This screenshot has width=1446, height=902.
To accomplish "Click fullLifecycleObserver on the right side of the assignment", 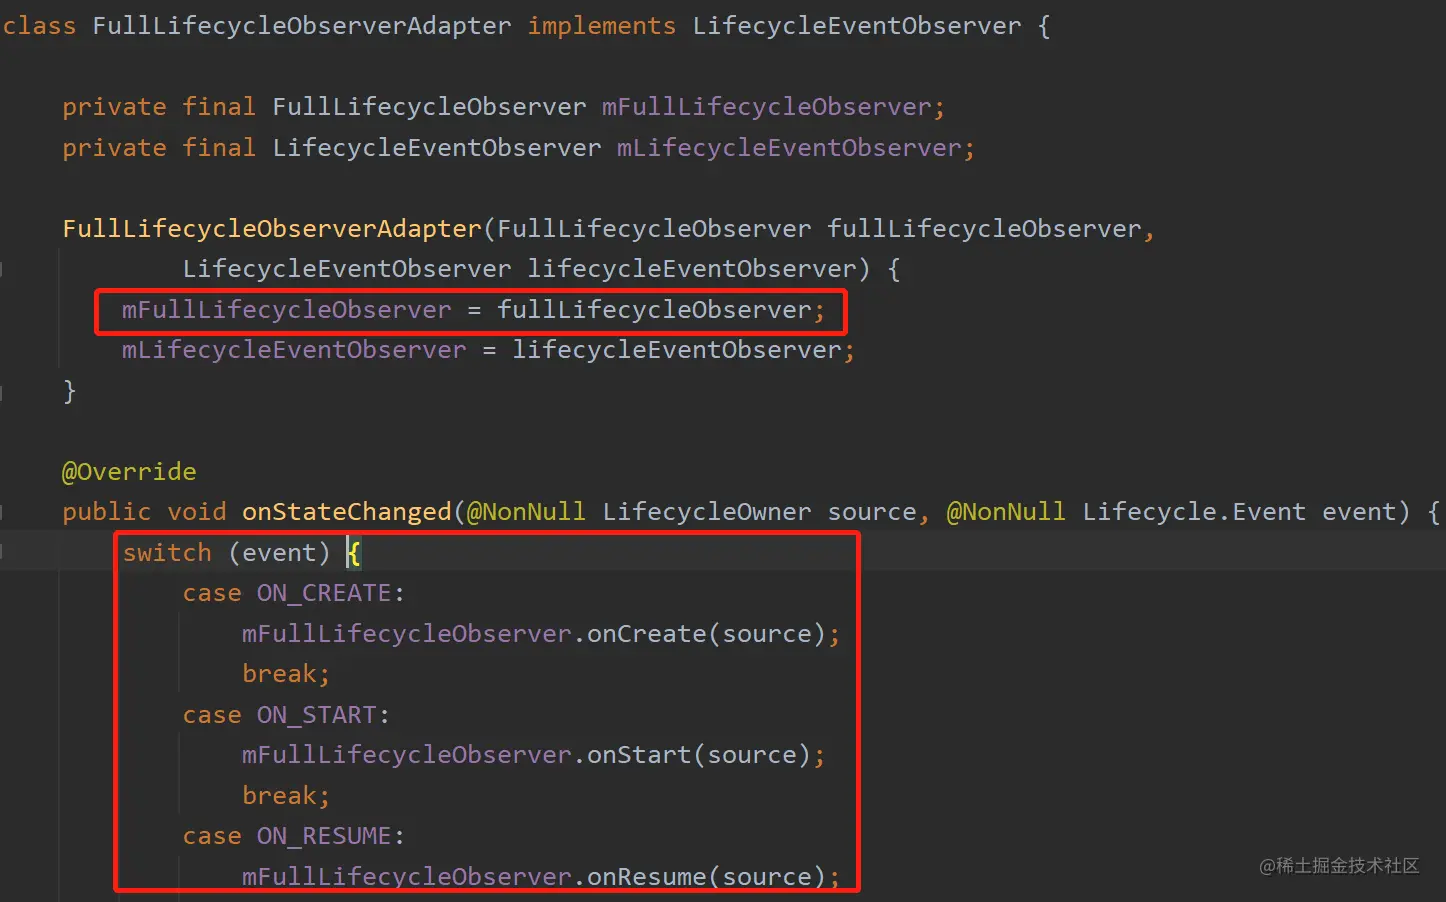I will pos(654,310).
